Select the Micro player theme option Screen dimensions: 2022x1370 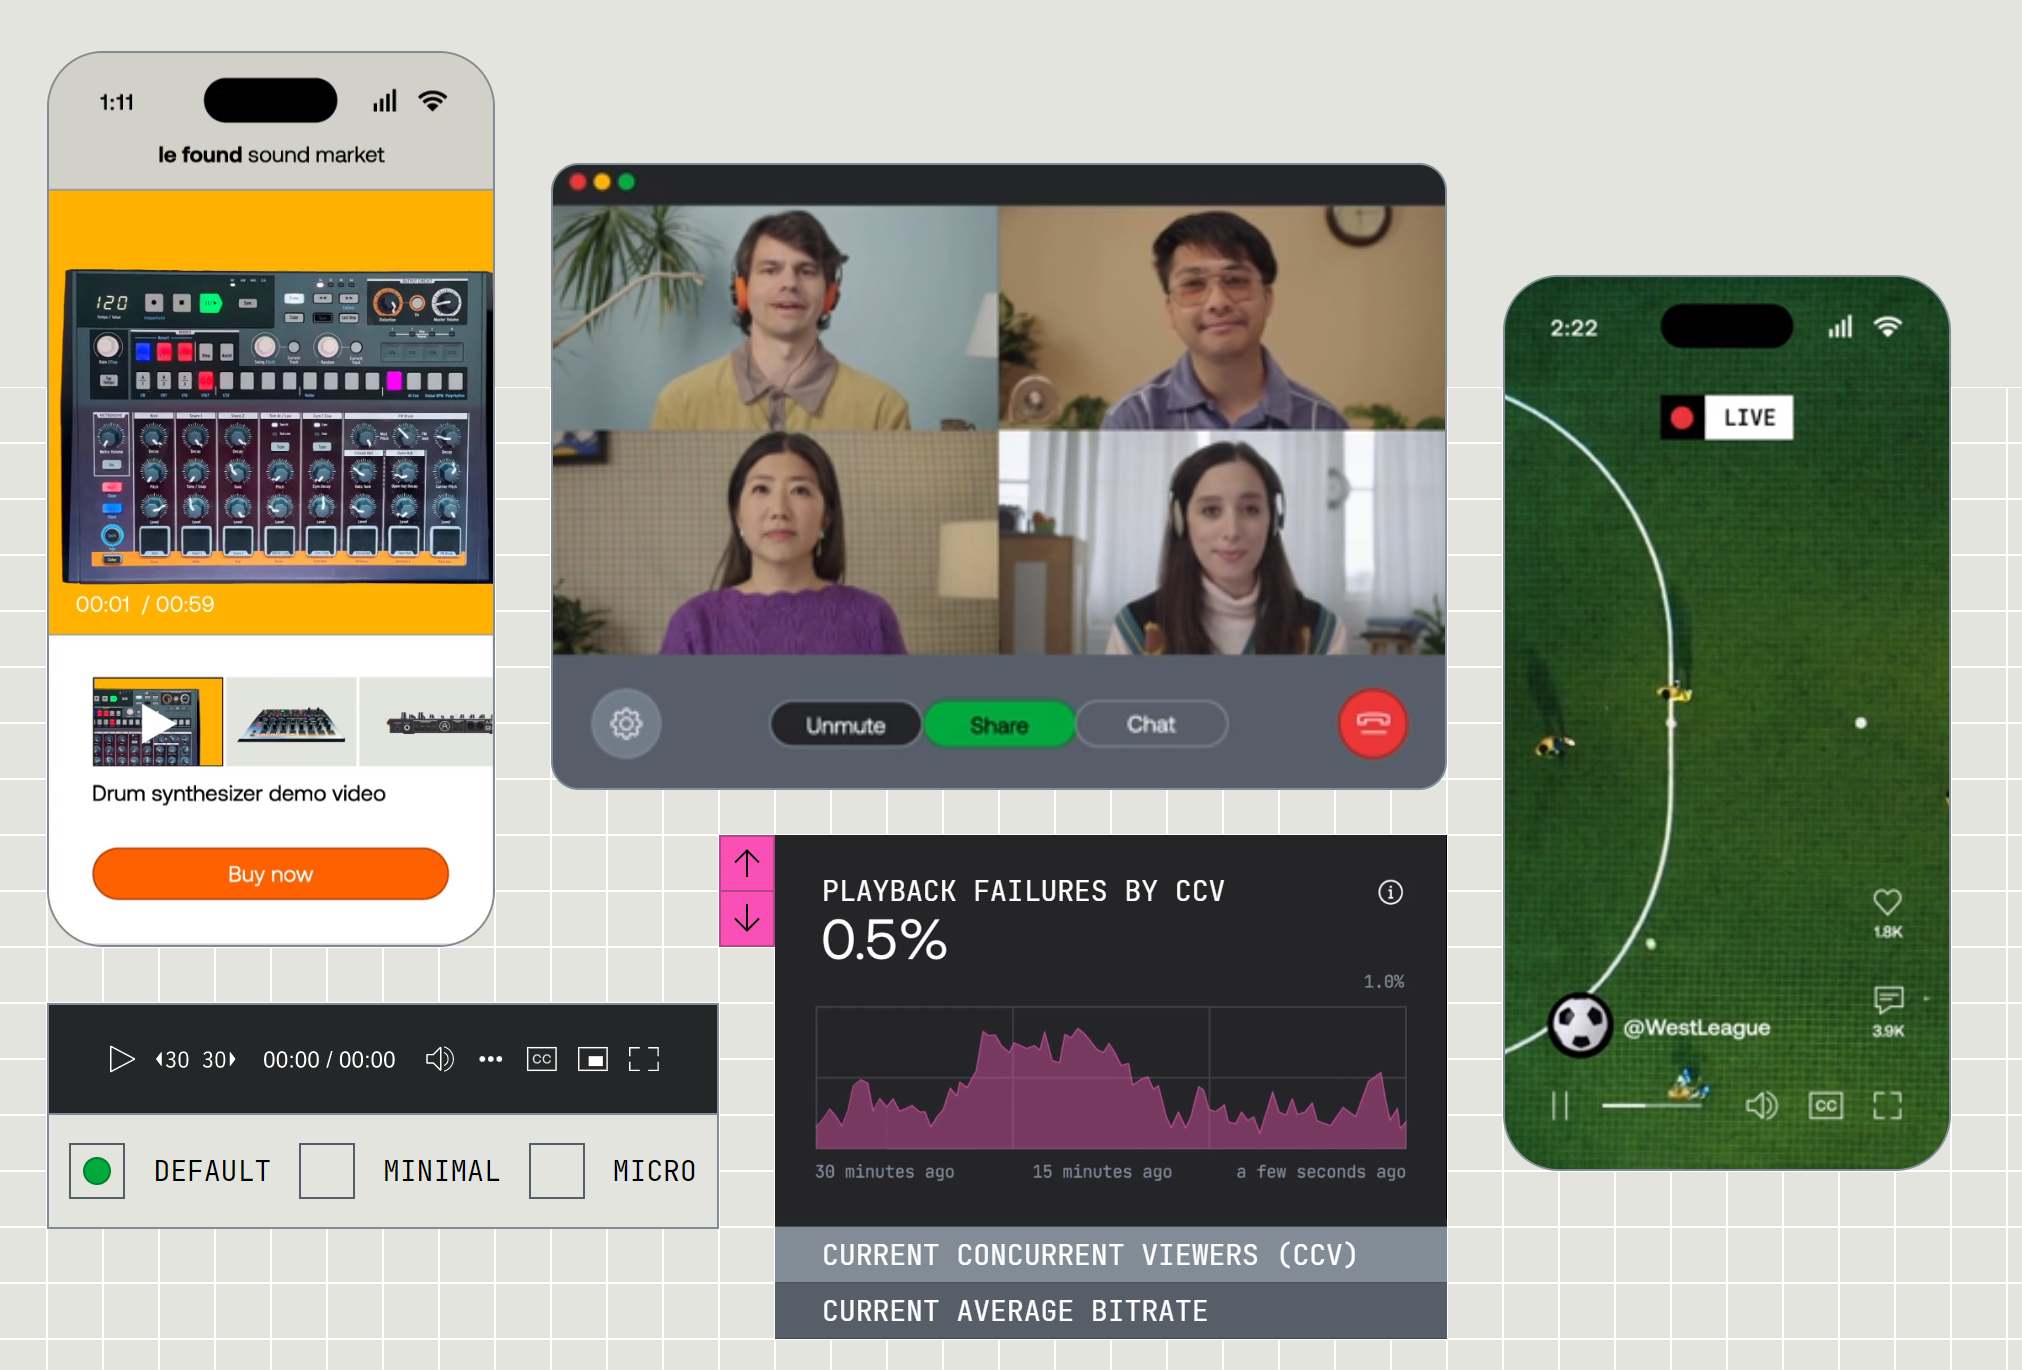click(557, 1171)
